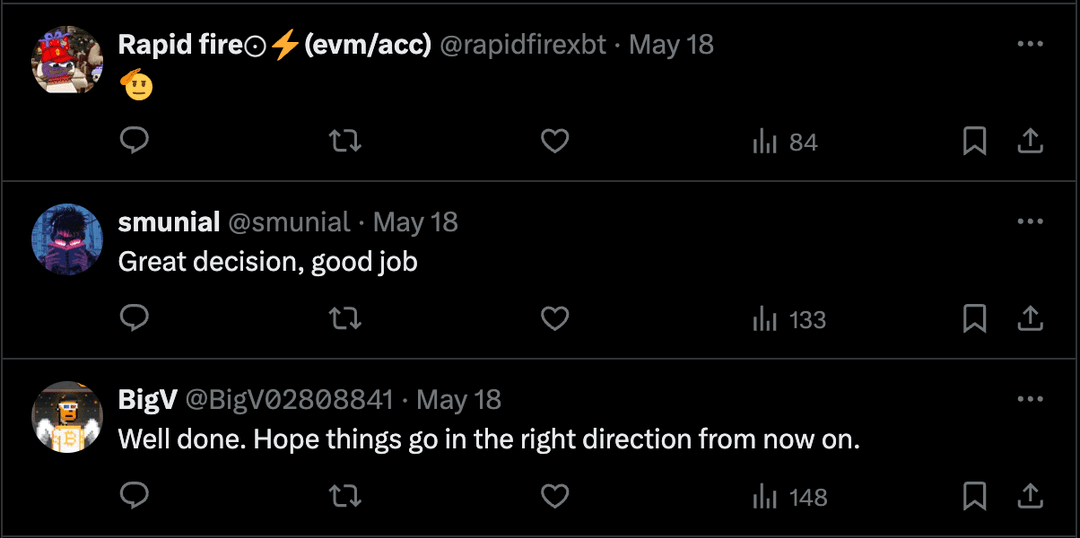Open more options for Rapid fire's tweet
The width and height of the screenshot is (1080, 538).
(x=1030, y=44)
